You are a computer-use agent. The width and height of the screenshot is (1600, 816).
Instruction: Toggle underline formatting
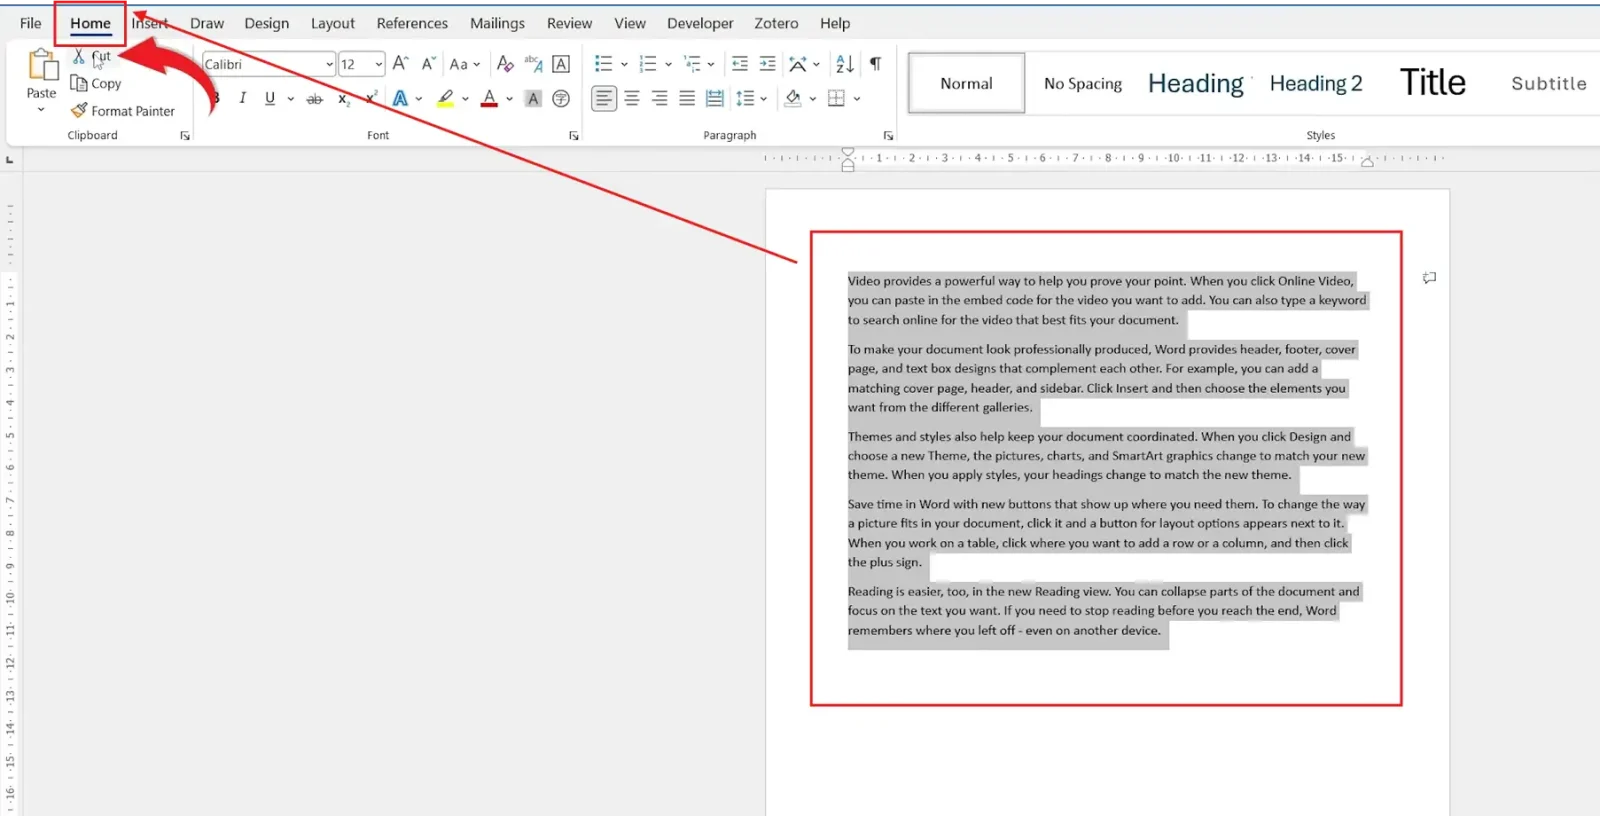tap(270, 98)
